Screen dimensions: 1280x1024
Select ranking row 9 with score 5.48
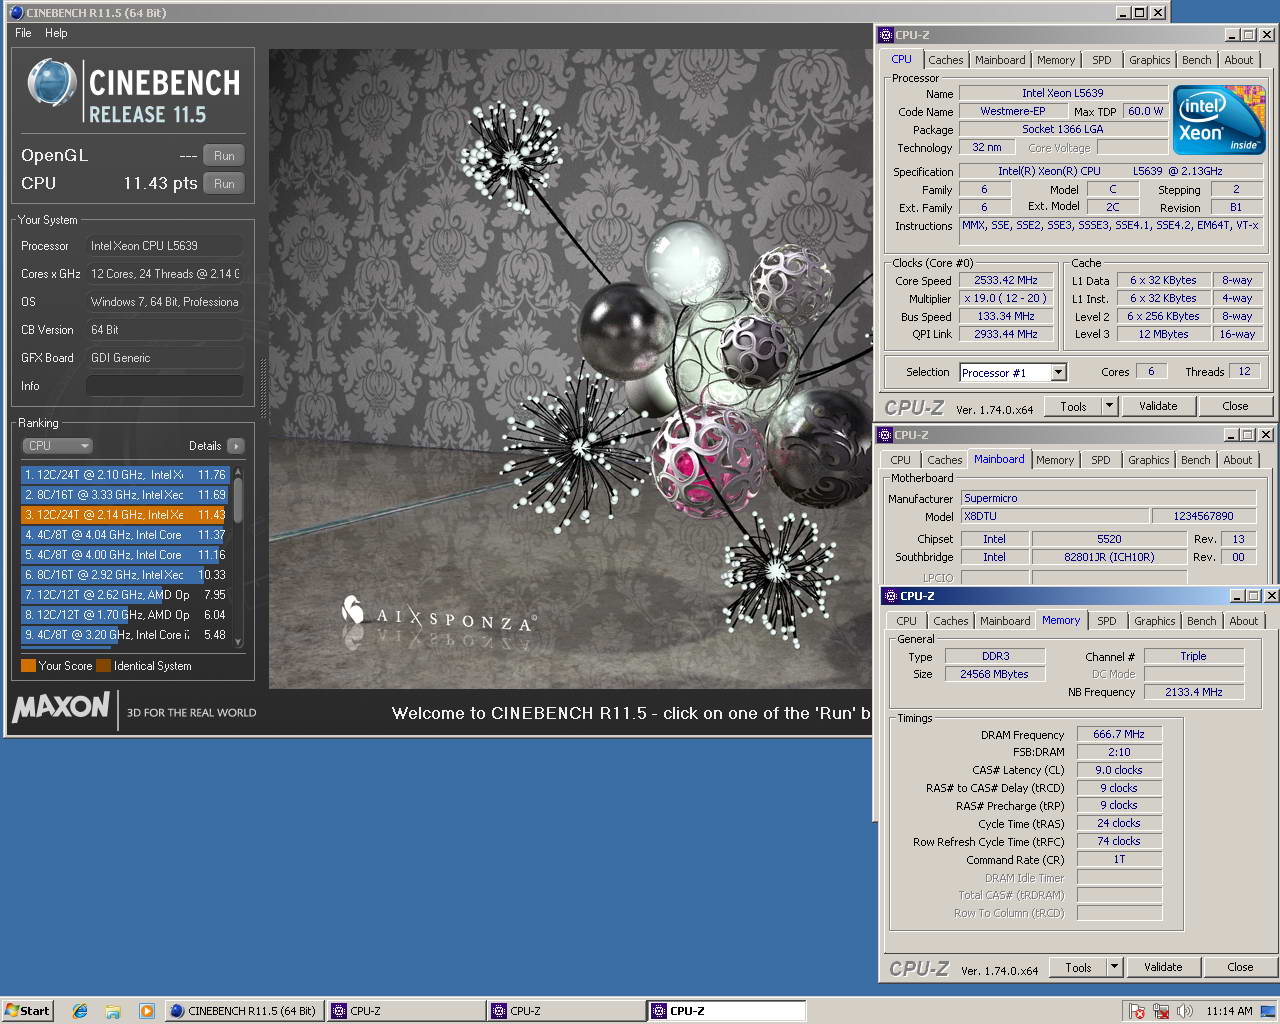[125, 635]
